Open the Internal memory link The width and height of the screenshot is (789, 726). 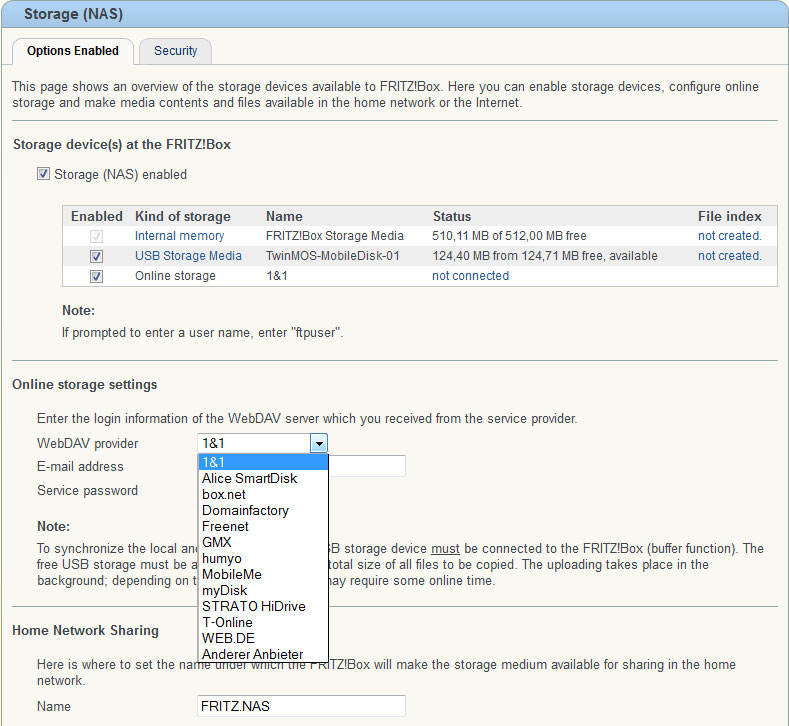tap(179, 235)
